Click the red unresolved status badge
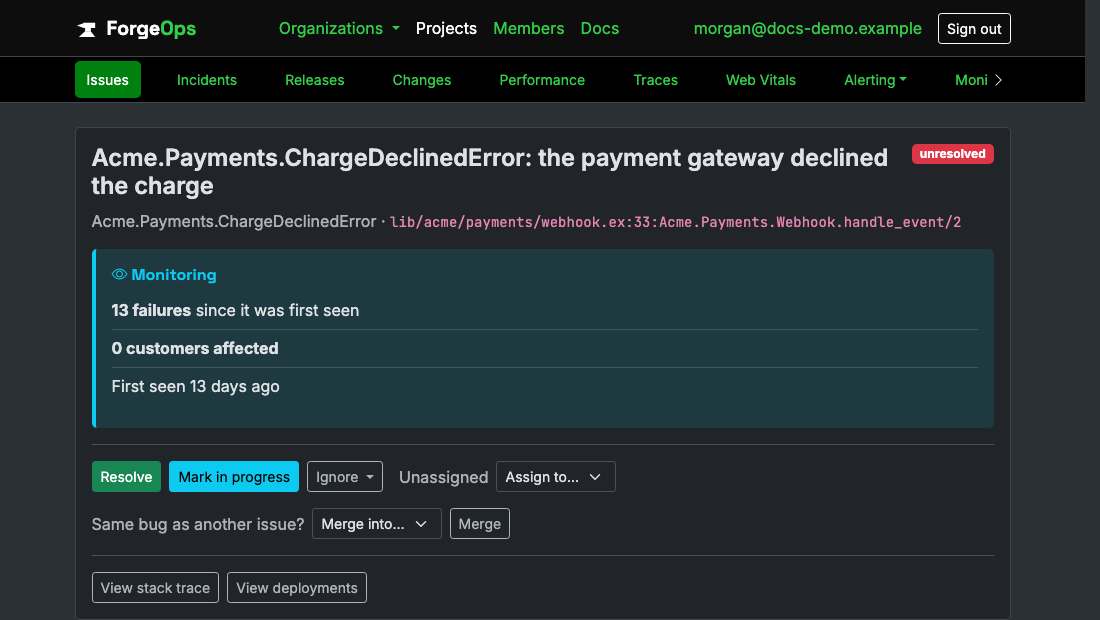1100x620 pixels. pyautogui.click(x=952, y=154)
